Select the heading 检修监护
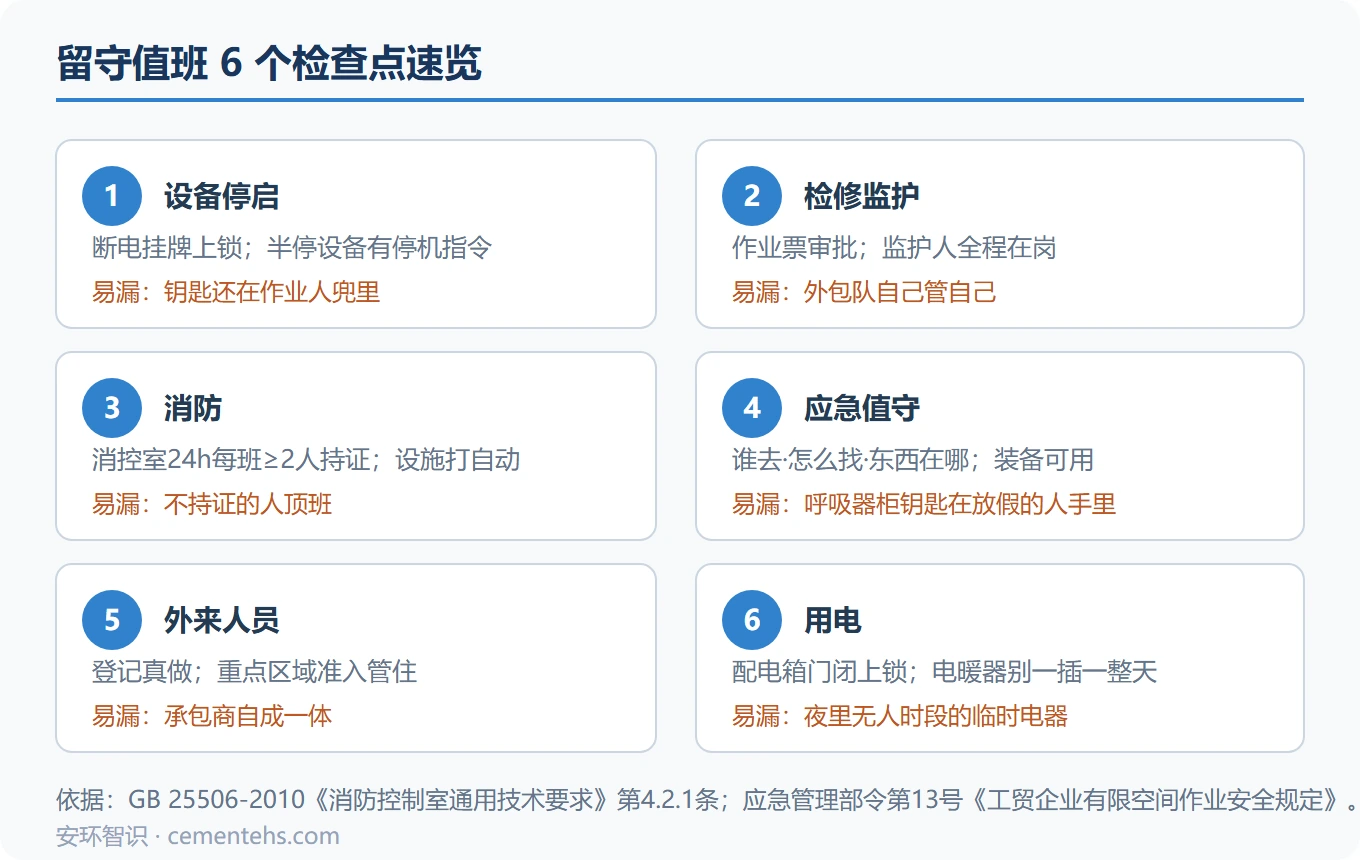Image resolution: width=1360 pixels, height=860 pixels. pyautogui.click(x=862, y=196)
